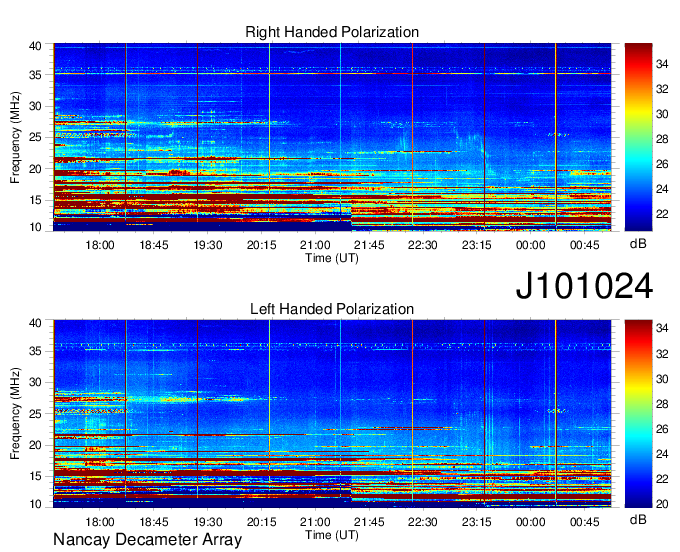This screenshot has width=680, height=552.
Task: Click the 20 dB mark on Left Handed color bar
Action: pyautogui.click(x=662, y=504)
